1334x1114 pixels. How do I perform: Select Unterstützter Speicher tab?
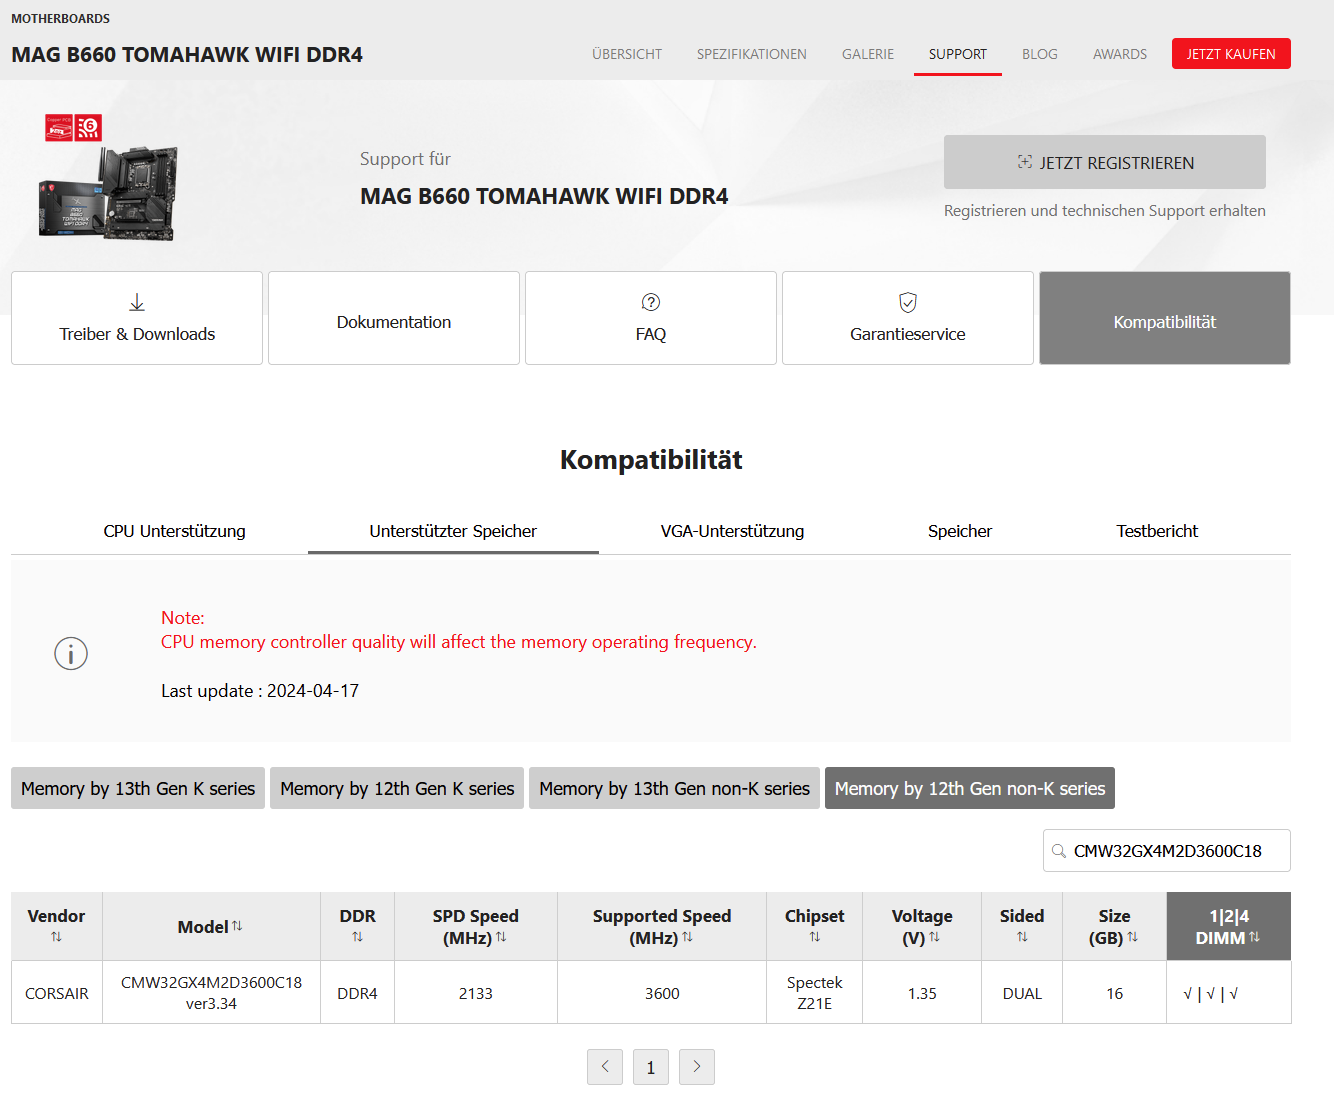tap(453, 531)
